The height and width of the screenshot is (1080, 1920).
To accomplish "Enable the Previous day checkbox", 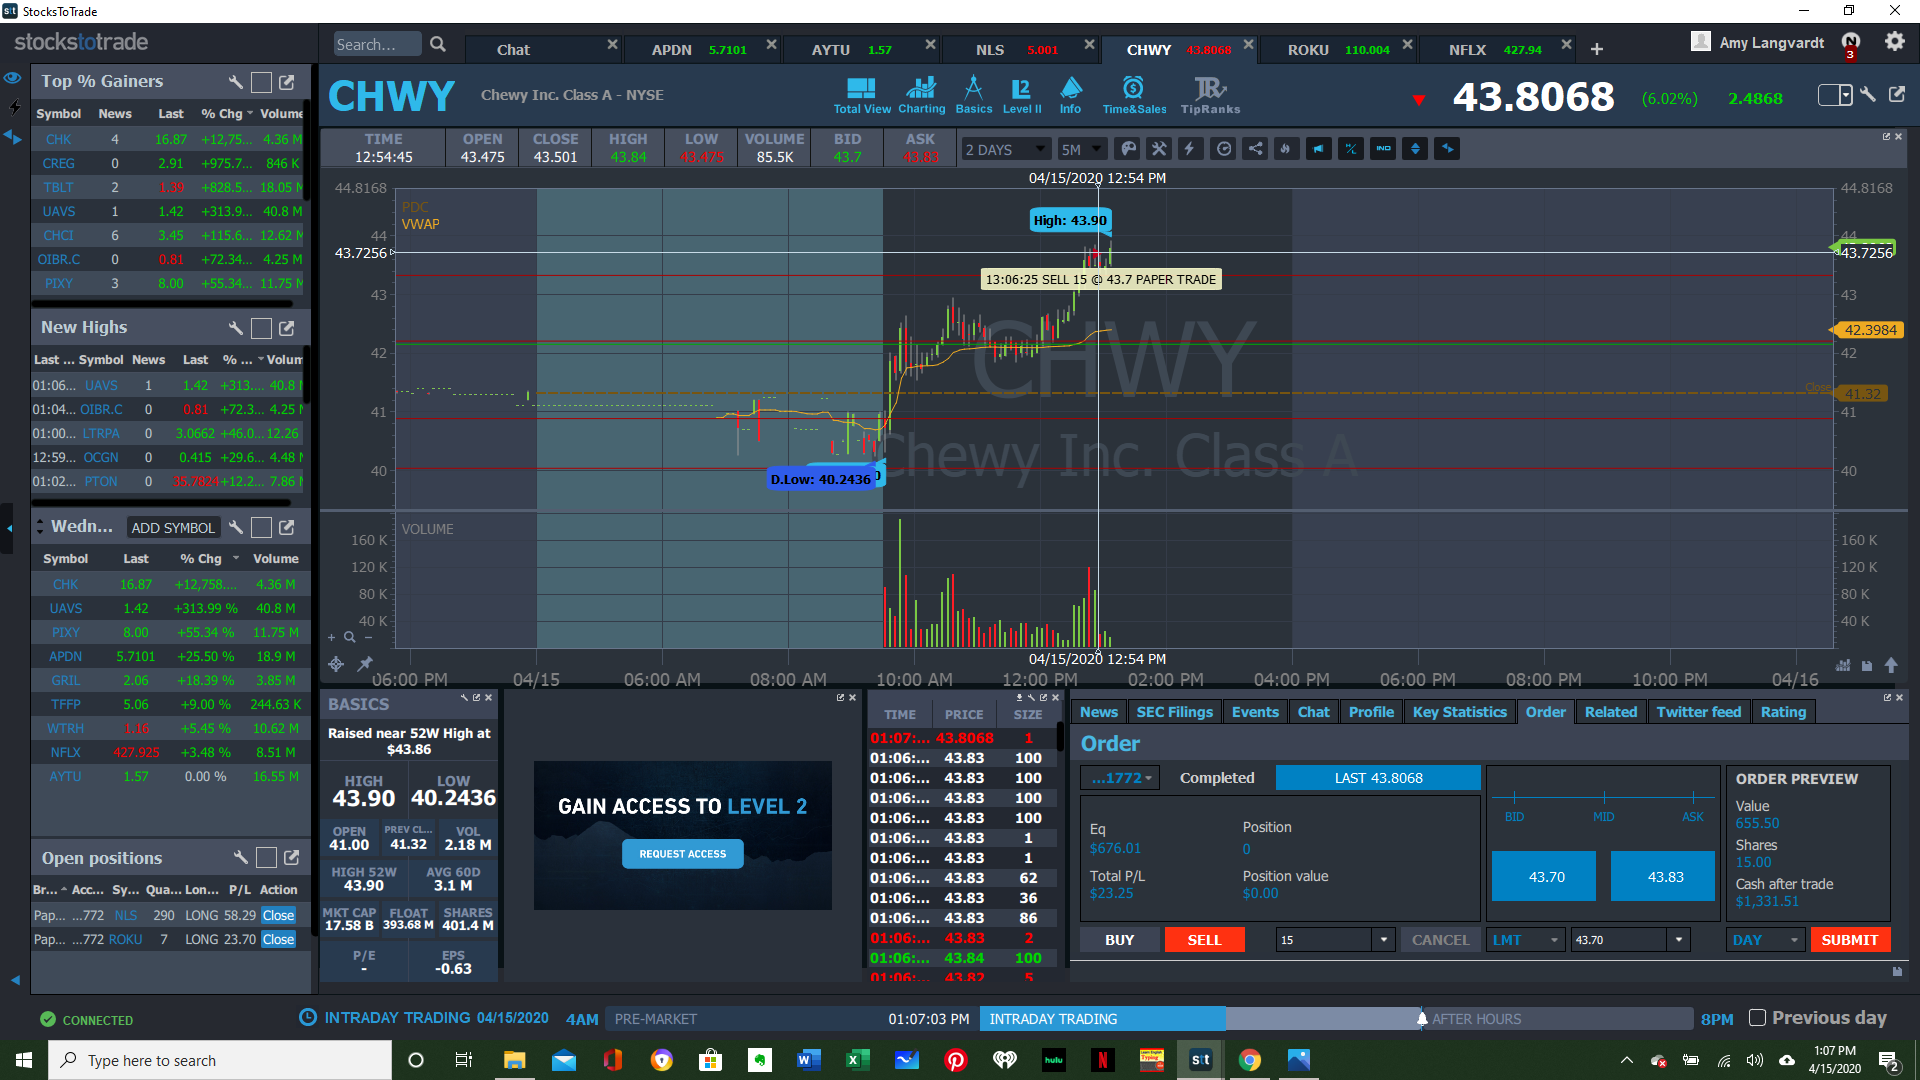I will 1757,1018.
